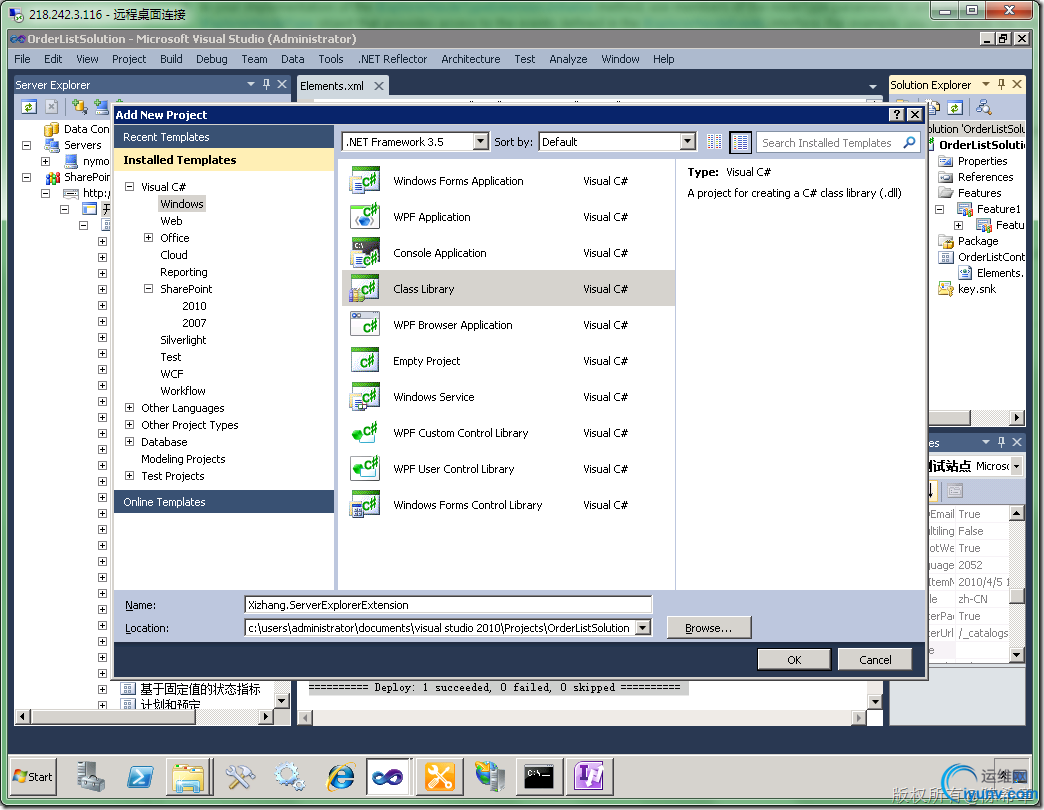
Task: Select the Empty Project template icon
Action: (365, 360)
